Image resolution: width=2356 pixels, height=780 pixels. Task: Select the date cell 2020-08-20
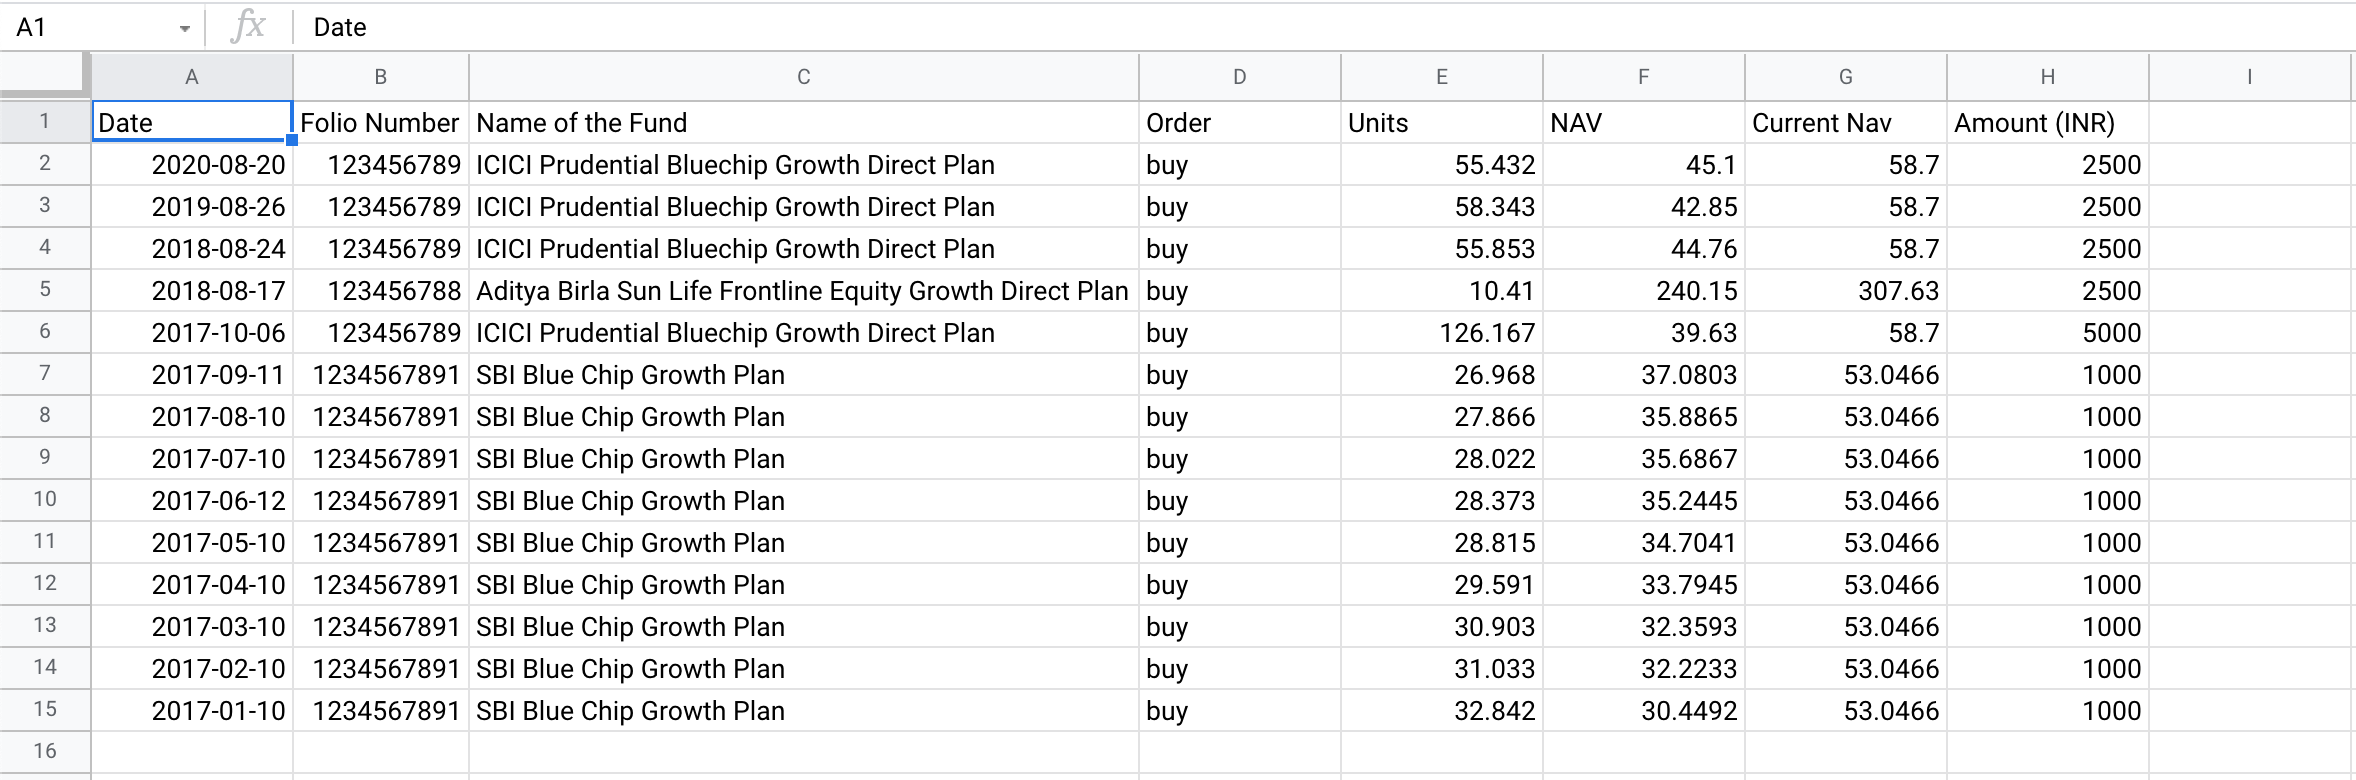192,165
